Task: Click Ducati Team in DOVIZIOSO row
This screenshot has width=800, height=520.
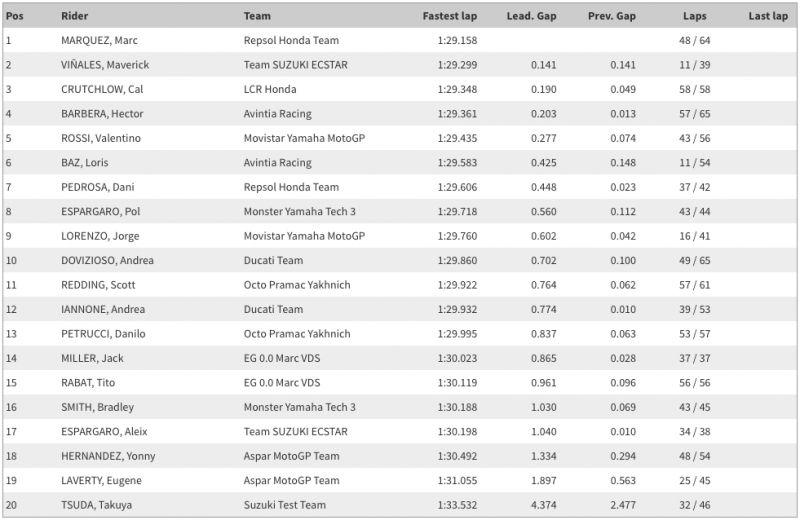Action: [273, 261]
